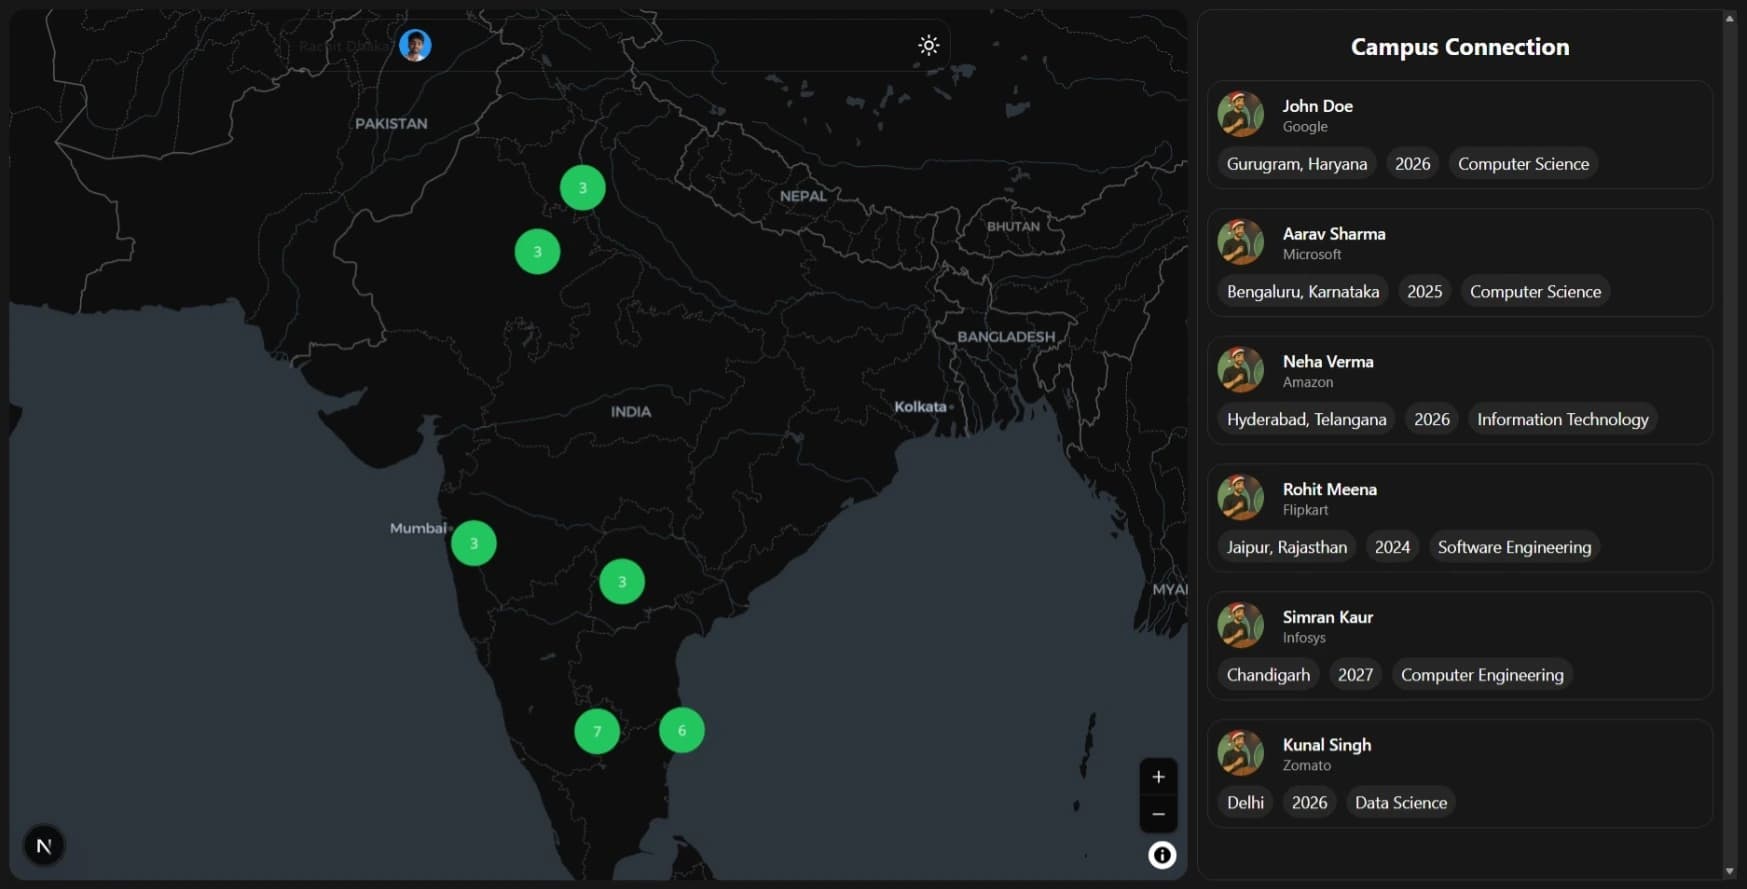Open the map attribution info icon
Viewport: 1747px width, 889px height.
pyautogui.click(x=1161, y=855)
